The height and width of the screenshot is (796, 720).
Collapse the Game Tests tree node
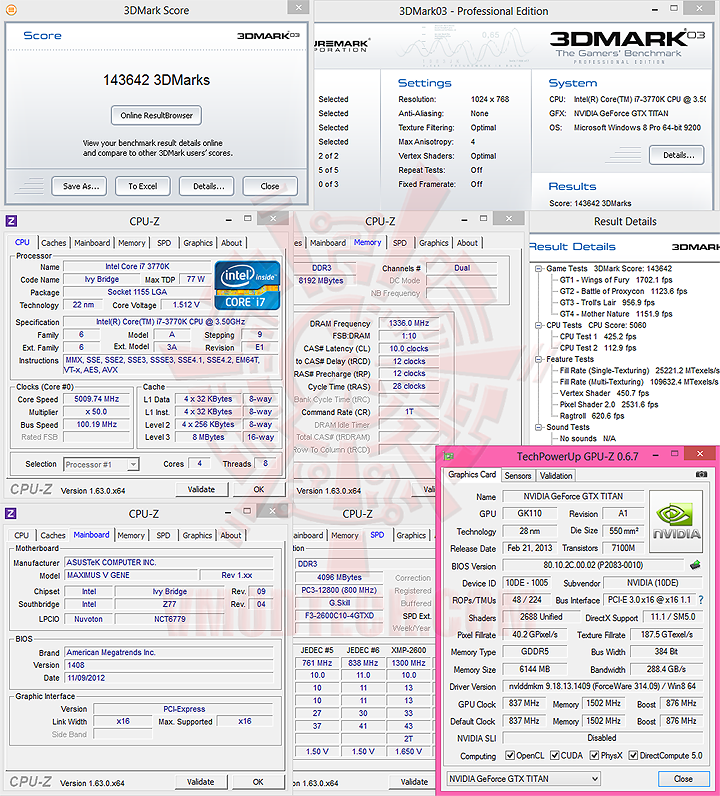(x=538, y=269)
